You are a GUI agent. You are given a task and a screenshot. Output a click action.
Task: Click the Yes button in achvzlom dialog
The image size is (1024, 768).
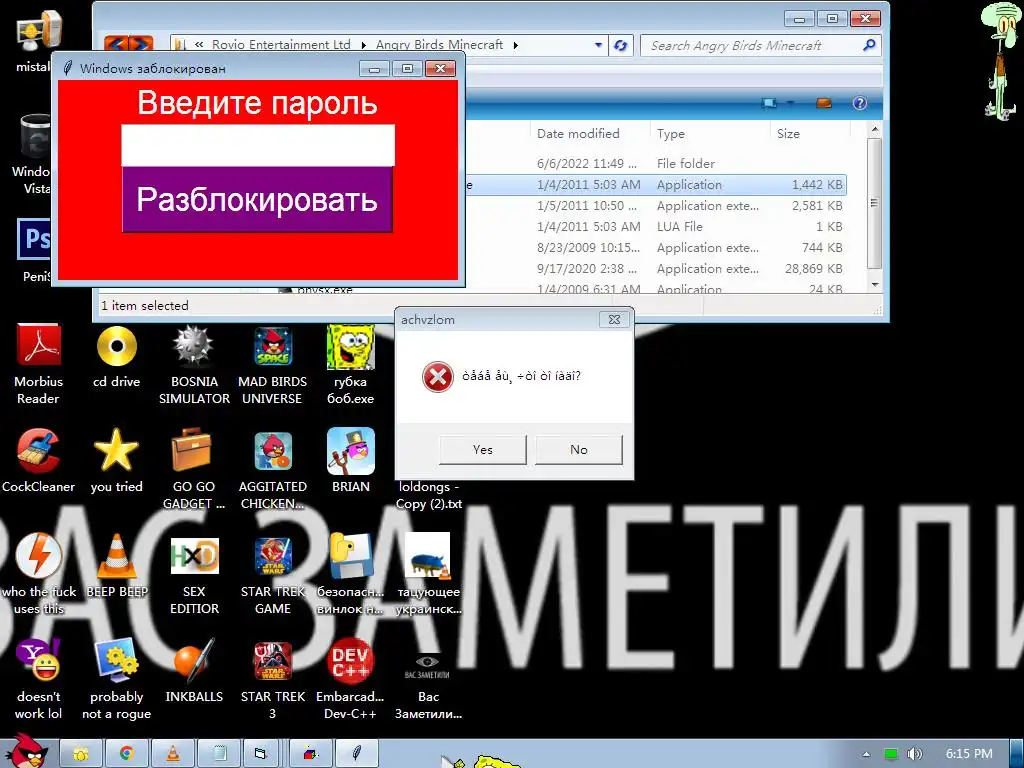(x=483, y=449)
